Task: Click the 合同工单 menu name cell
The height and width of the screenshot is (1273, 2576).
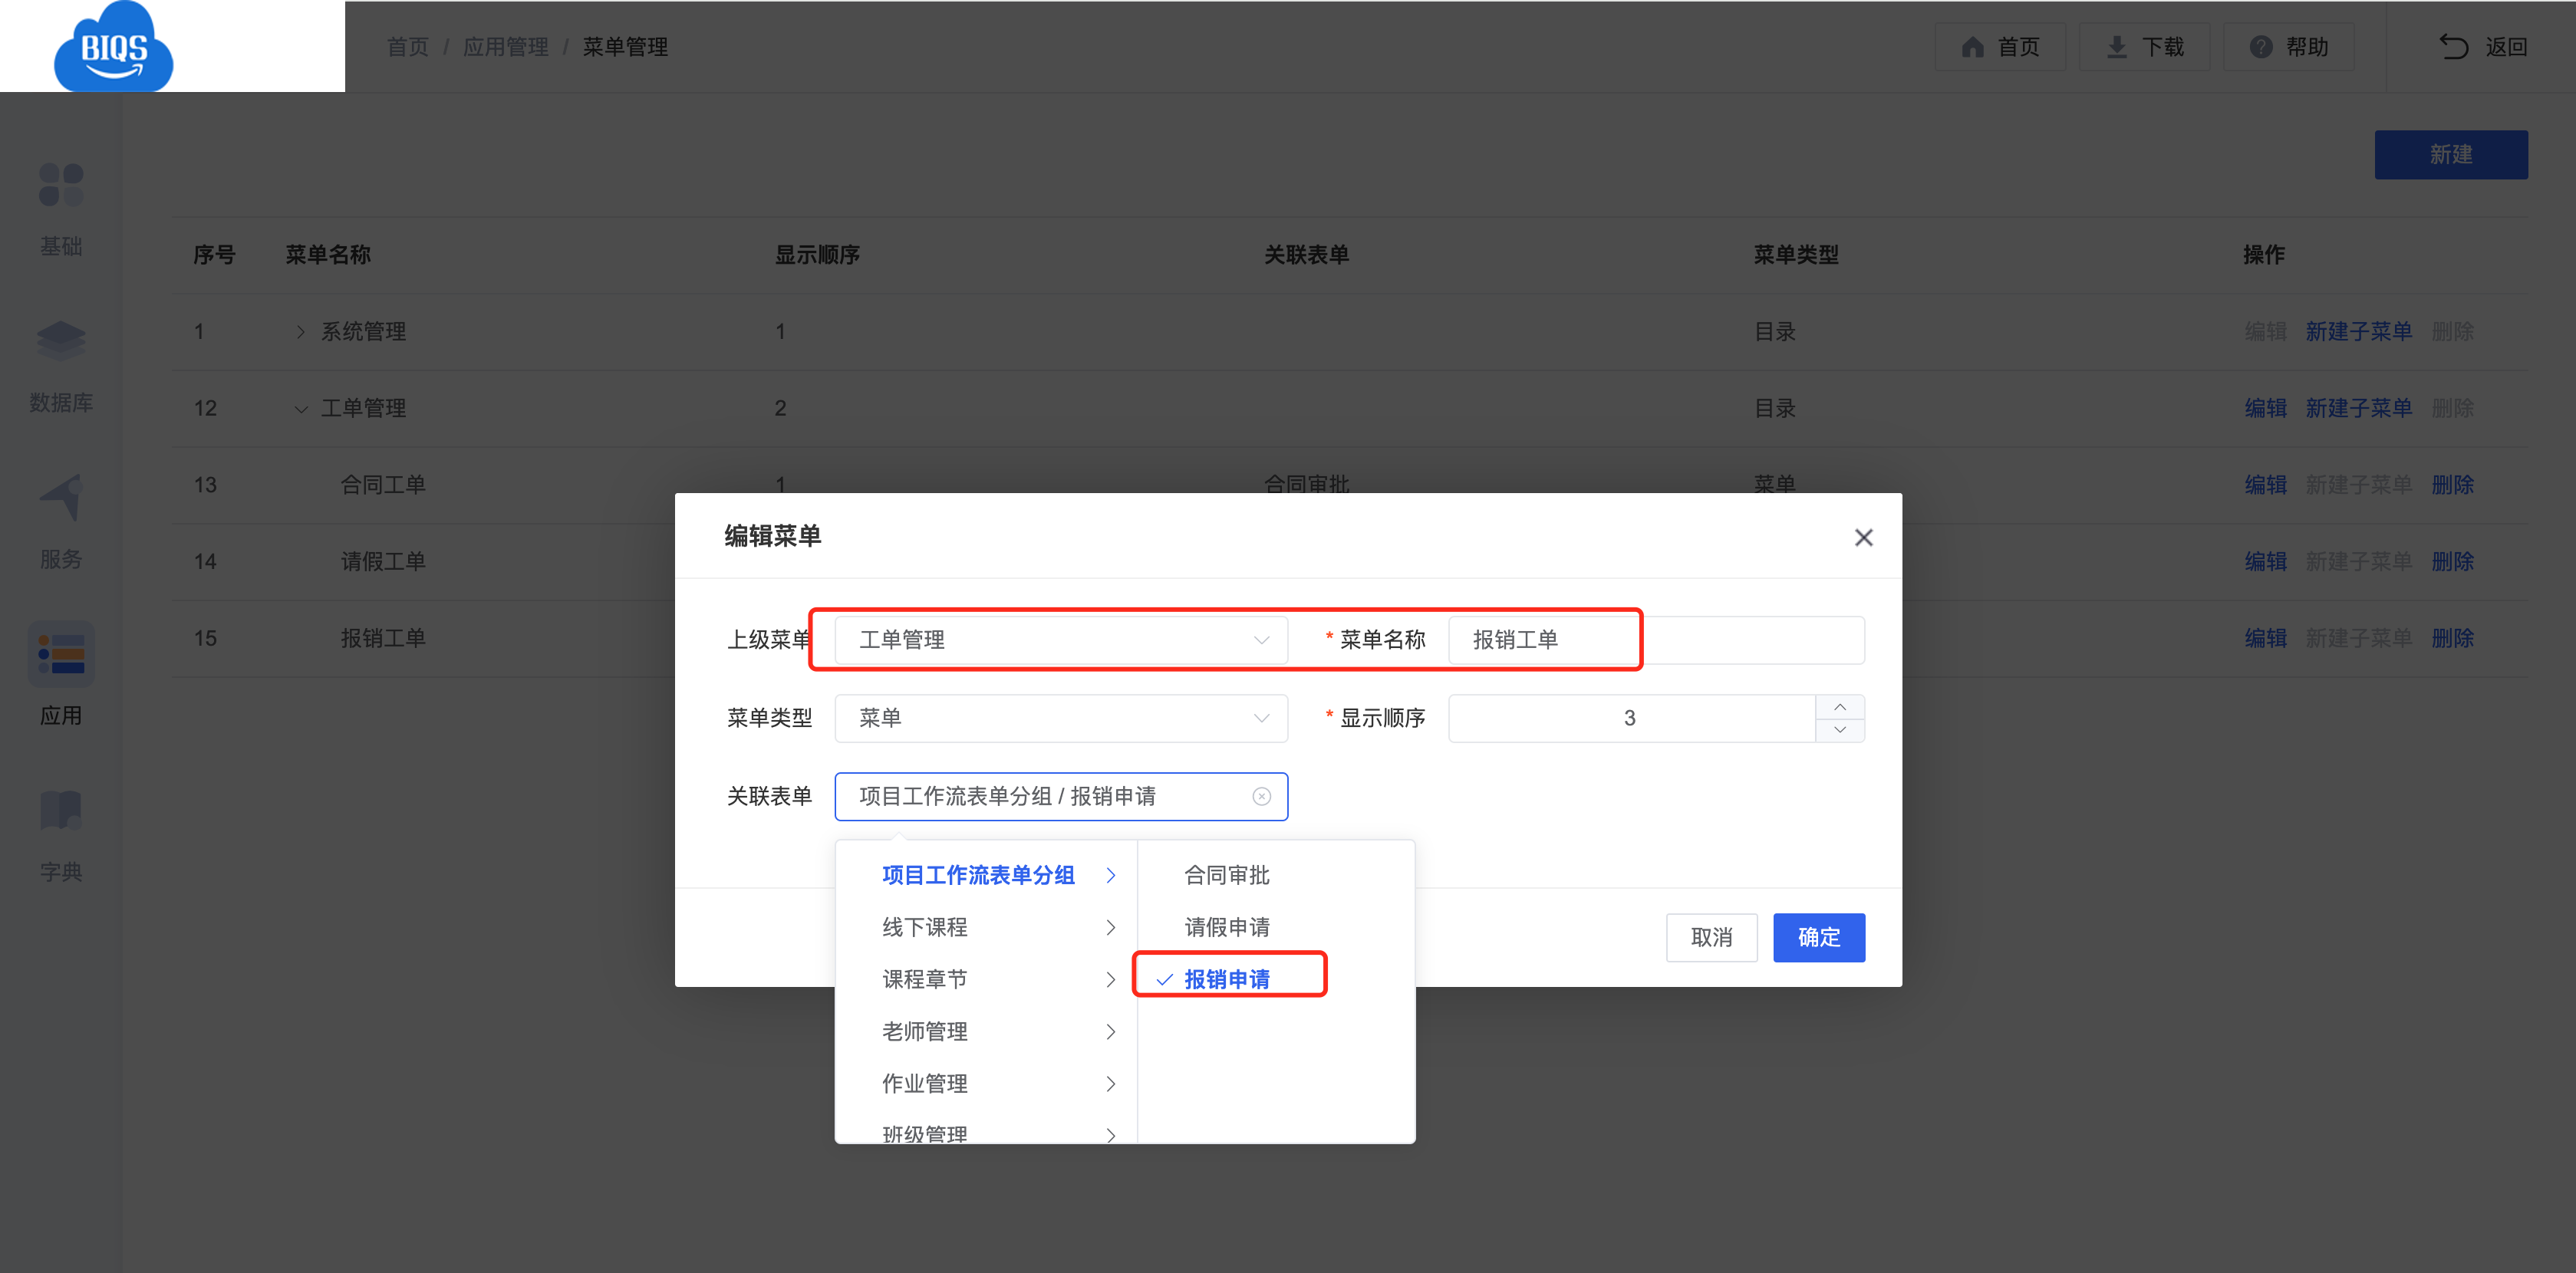Action: [x=383, y=485]
